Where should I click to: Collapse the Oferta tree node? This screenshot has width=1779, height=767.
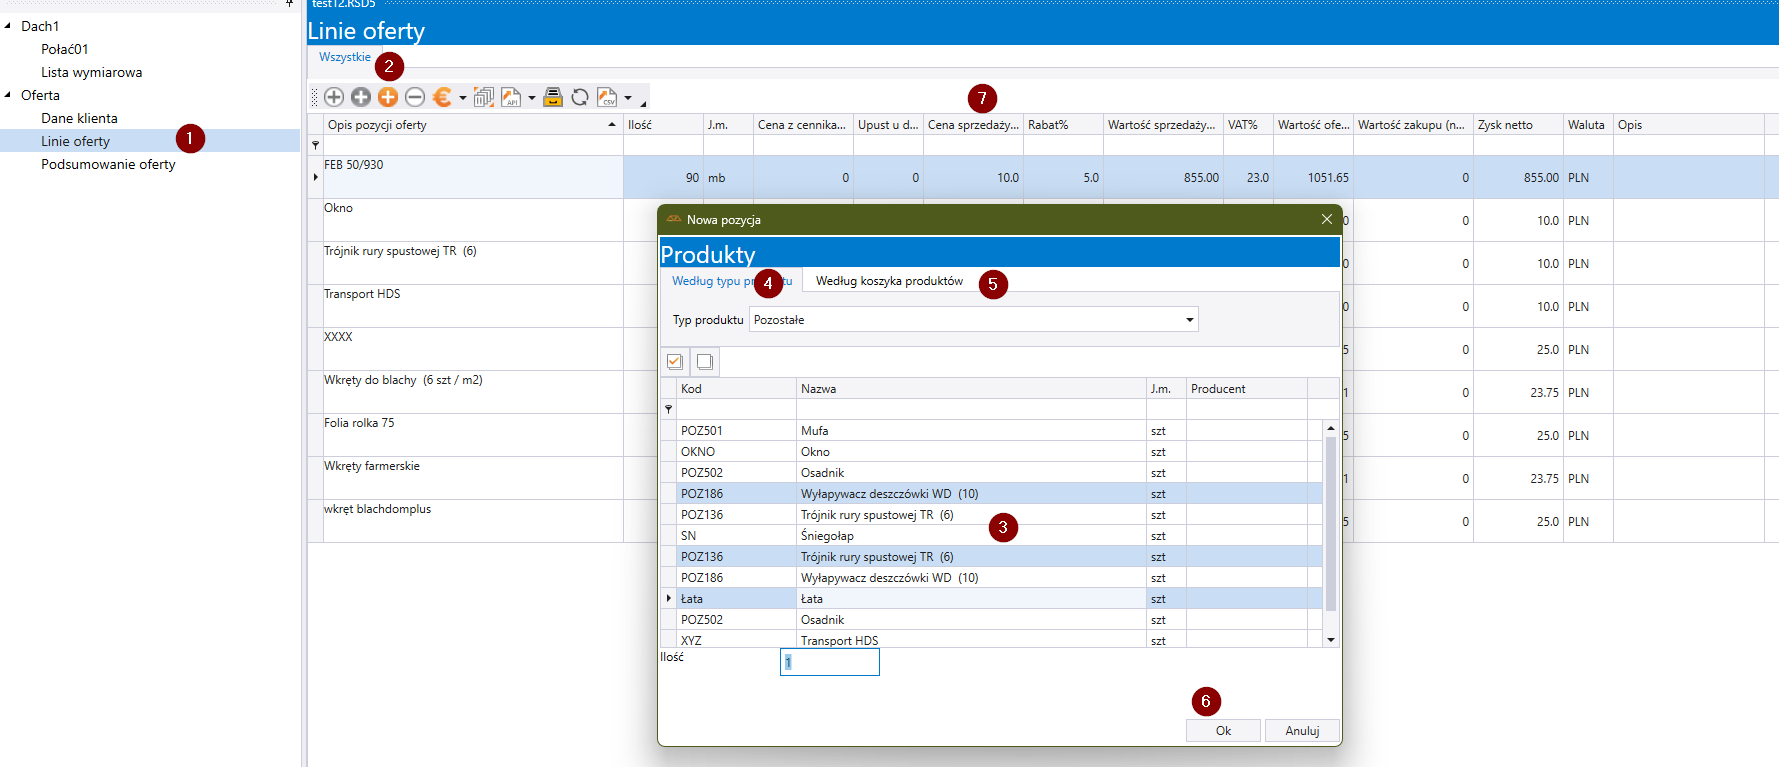(9, 95)
